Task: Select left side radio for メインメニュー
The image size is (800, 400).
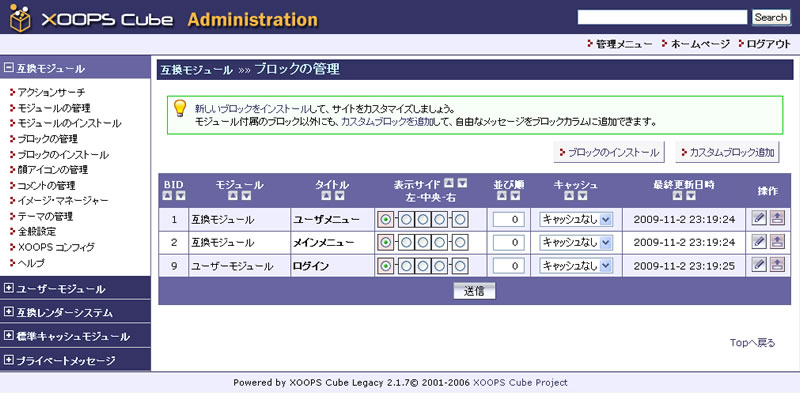Action: click(x=386, y=242)
